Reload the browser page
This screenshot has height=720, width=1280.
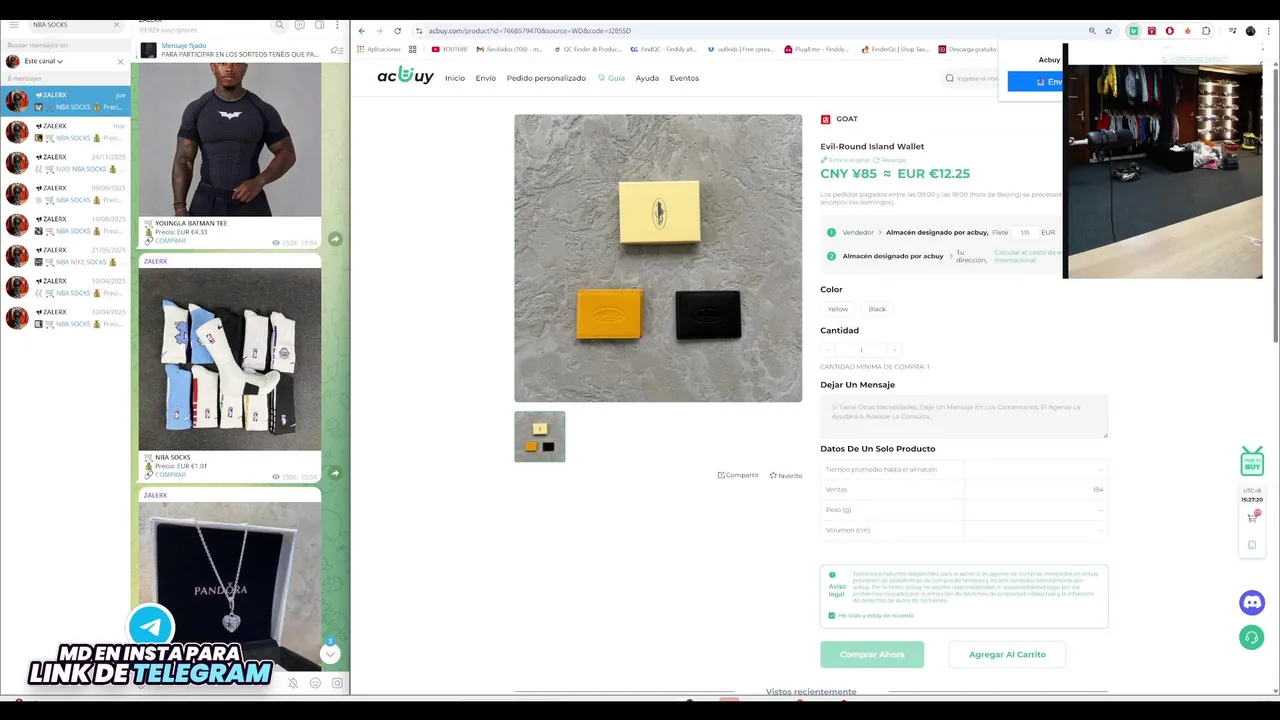pyautogui.click(x=398, y=31)
